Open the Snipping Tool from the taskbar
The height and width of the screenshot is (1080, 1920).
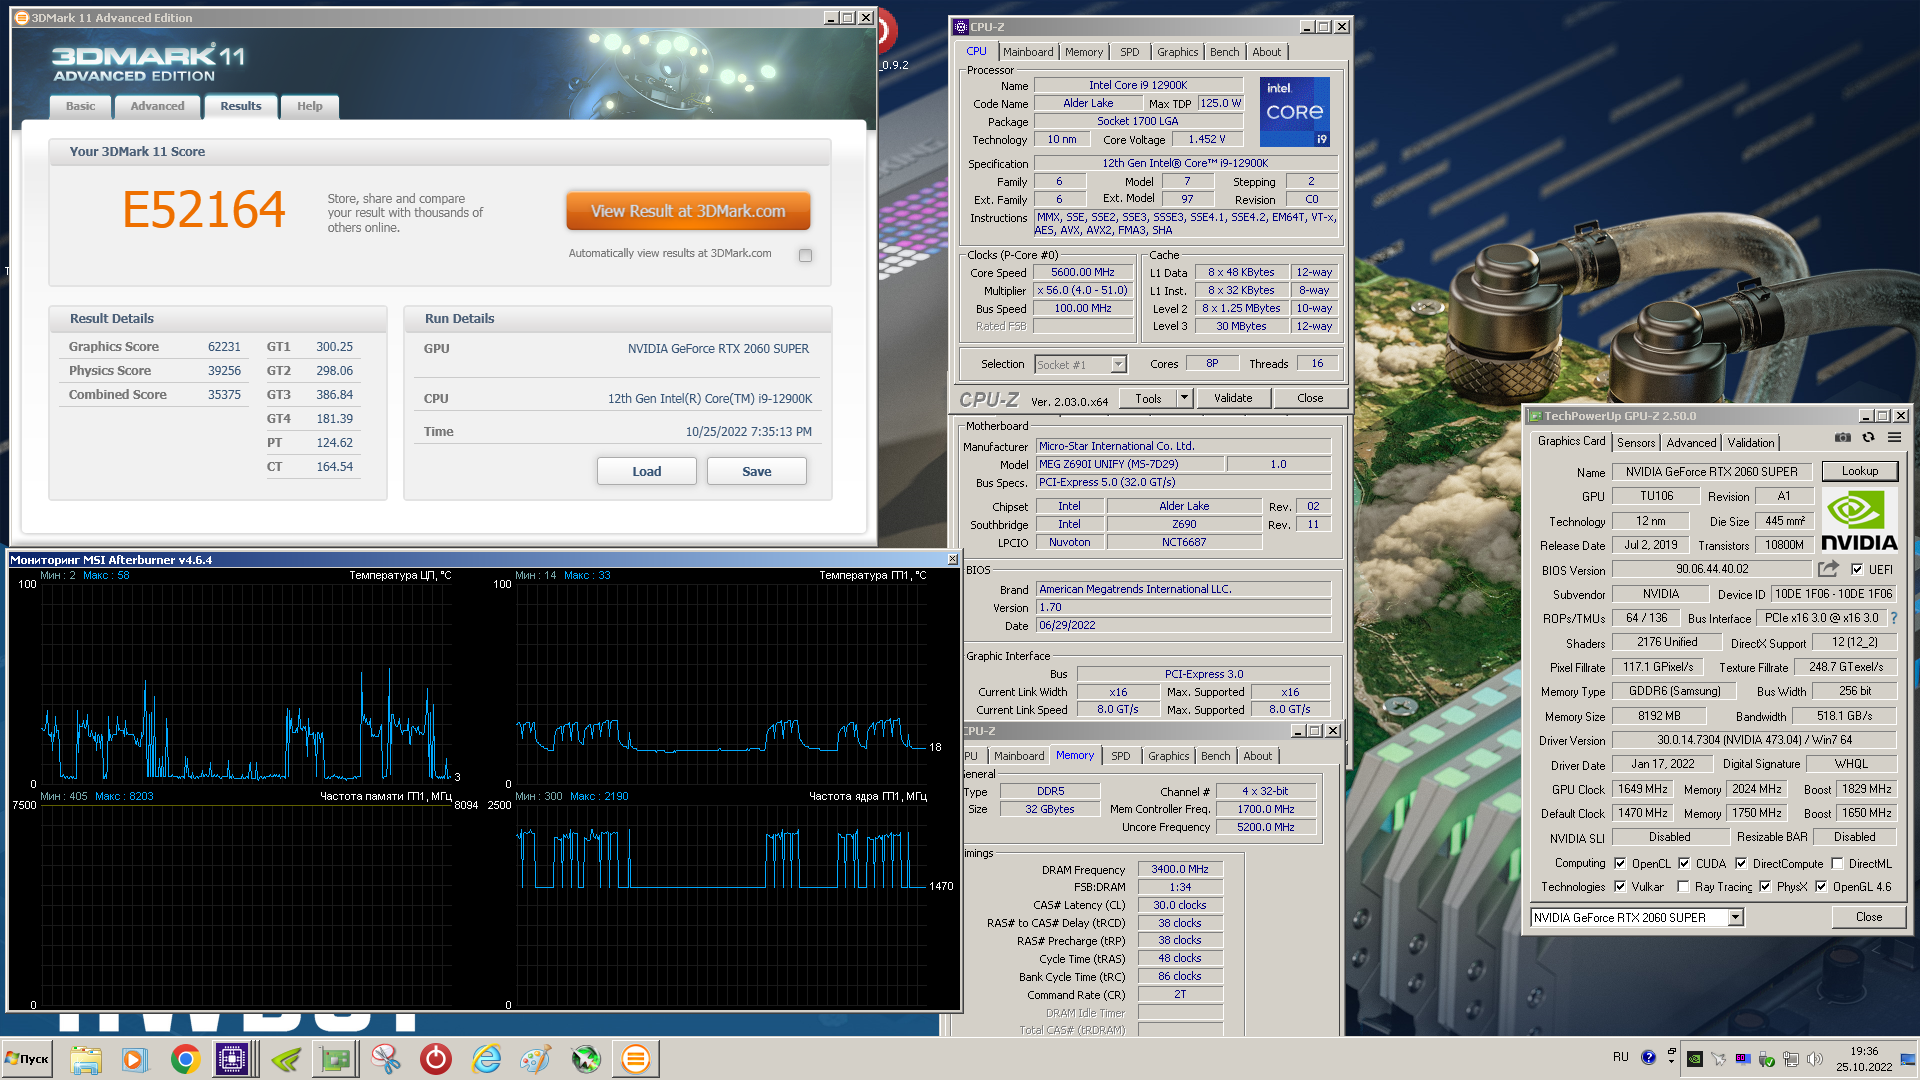(x=385, y=1059)
